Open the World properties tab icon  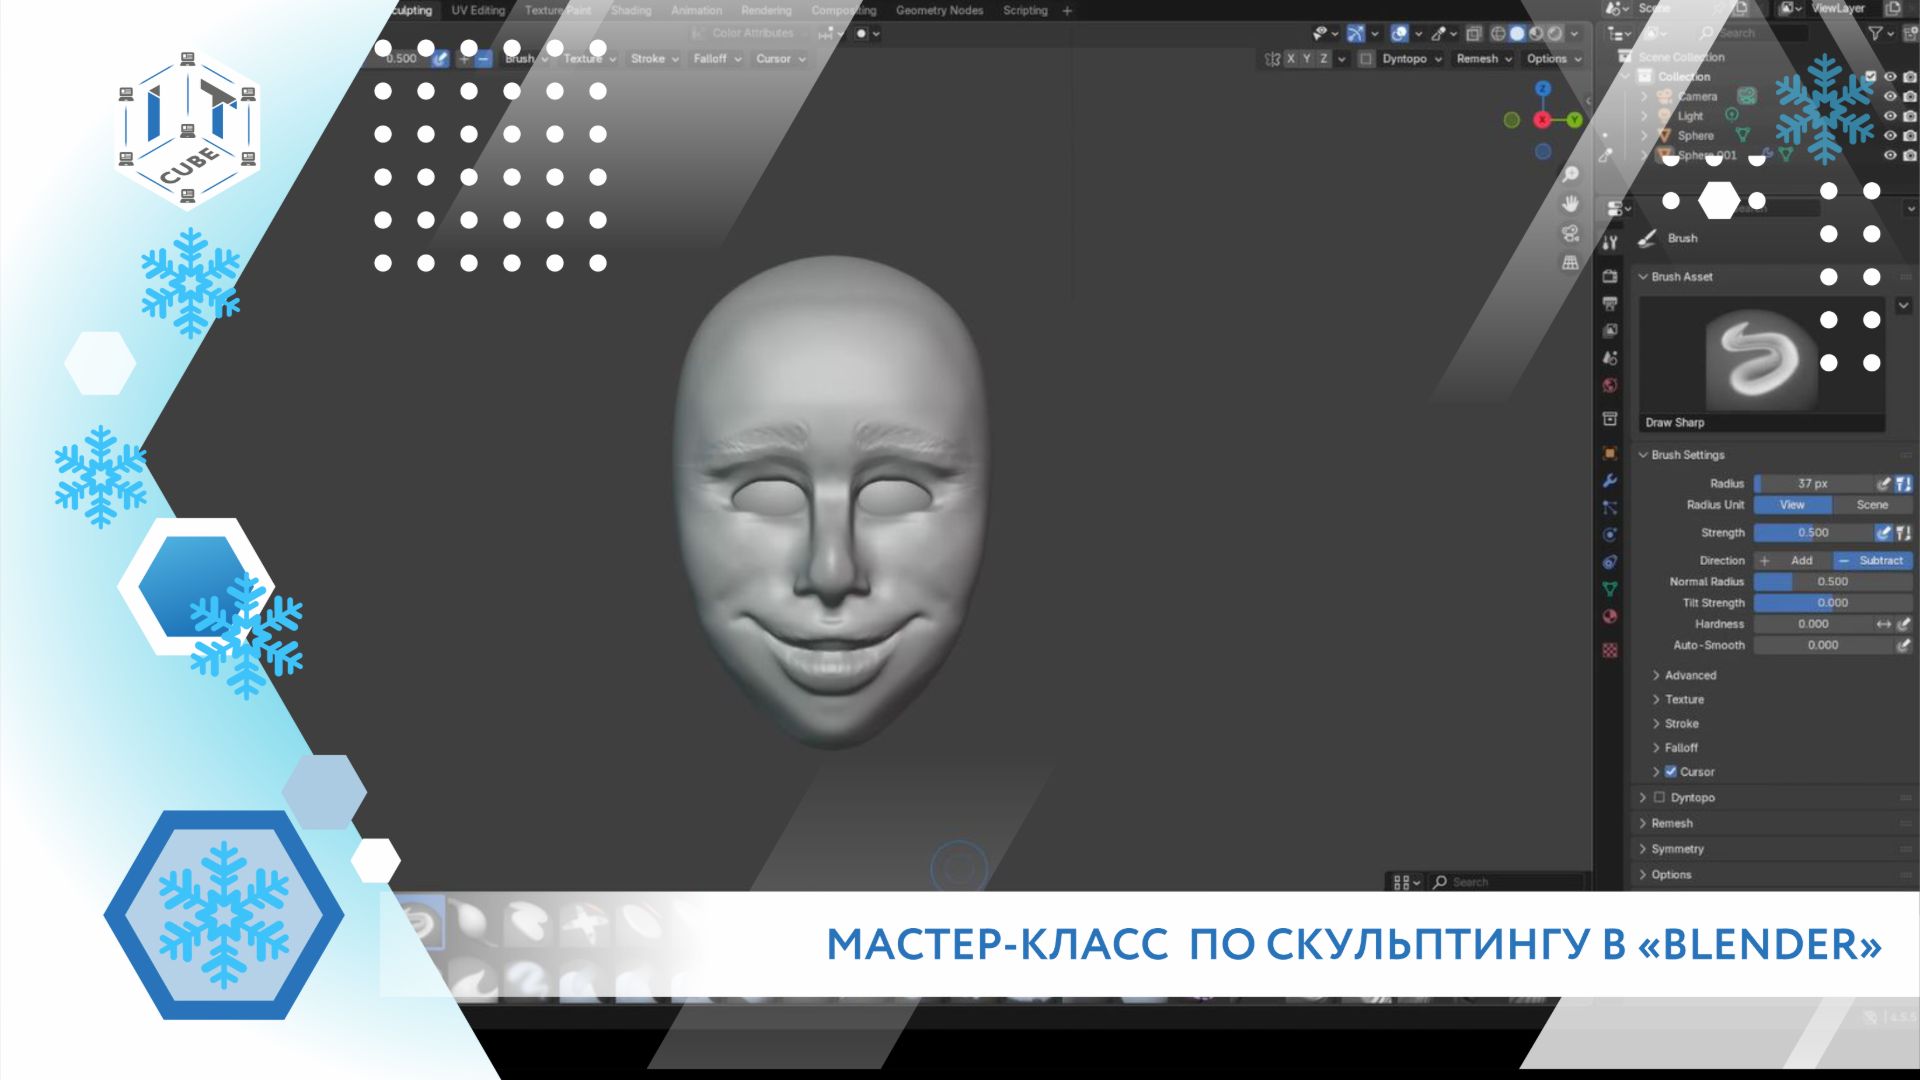(x=1609, y=386)
